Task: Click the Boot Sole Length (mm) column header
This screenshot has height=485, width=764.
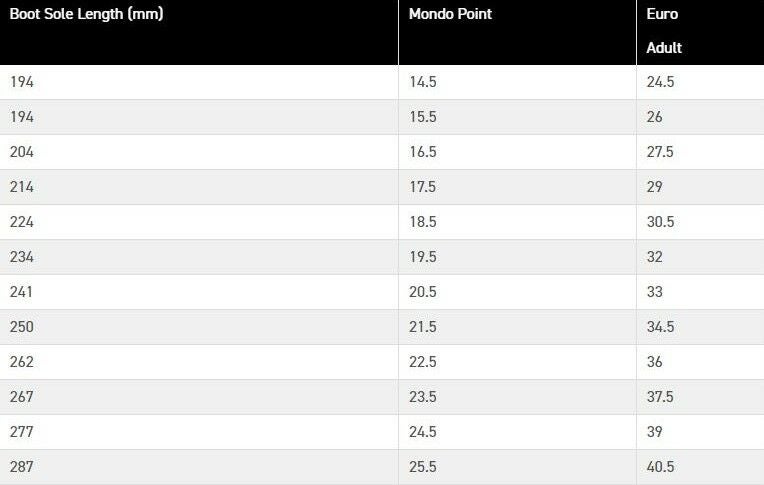Action: 86,14
